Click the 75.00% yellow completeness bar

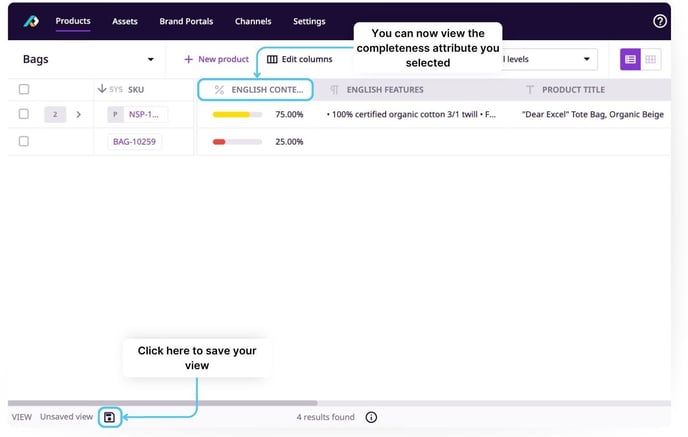237,115
